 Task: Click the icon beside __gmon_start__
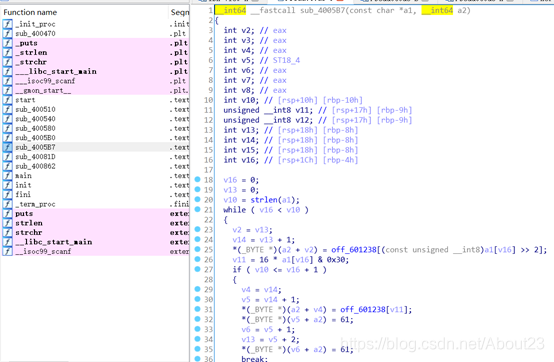[7, 90]
